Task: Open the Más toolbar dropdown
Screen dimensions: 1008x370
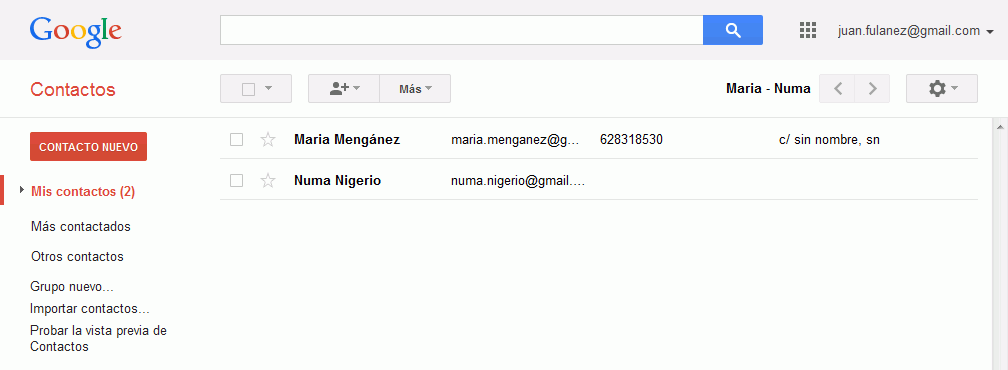Action: (x=415, y=89)
